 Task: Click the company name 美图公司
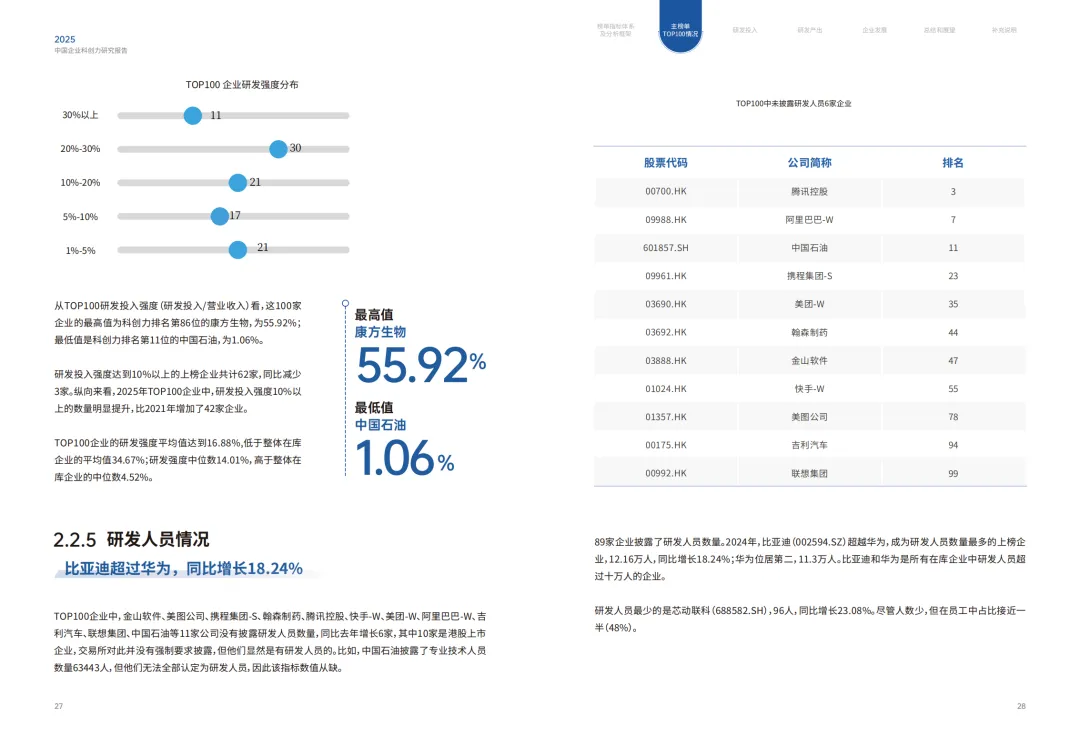809,417
